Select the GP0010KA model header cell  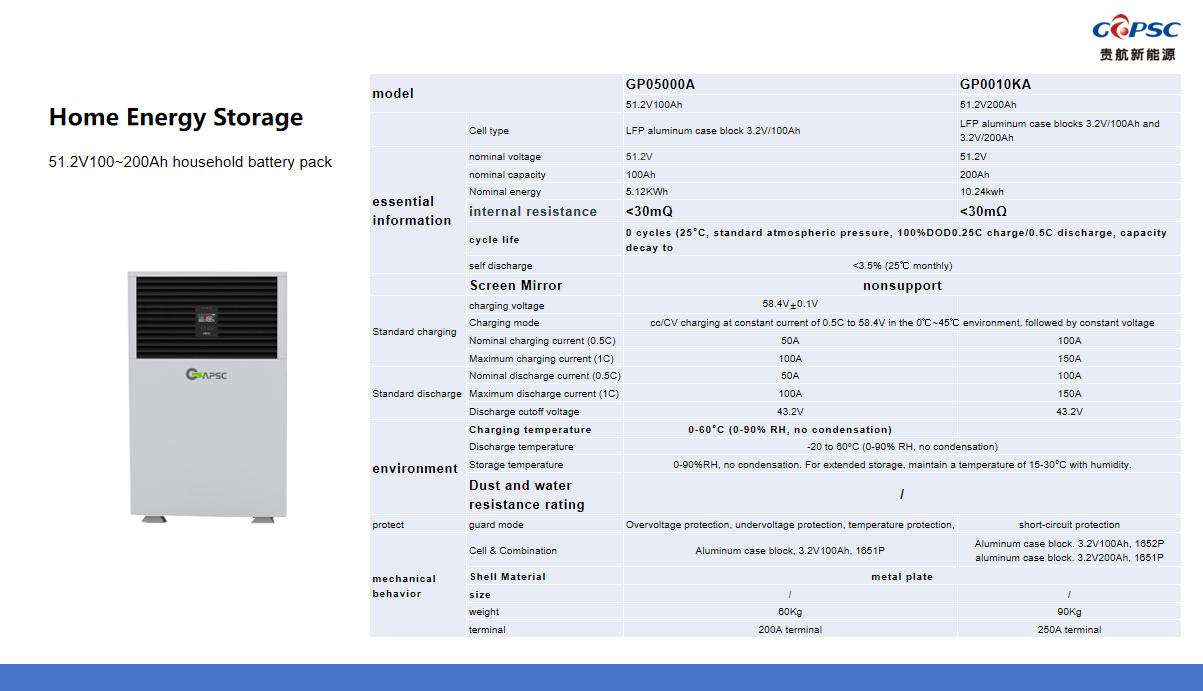pos(995,85)
